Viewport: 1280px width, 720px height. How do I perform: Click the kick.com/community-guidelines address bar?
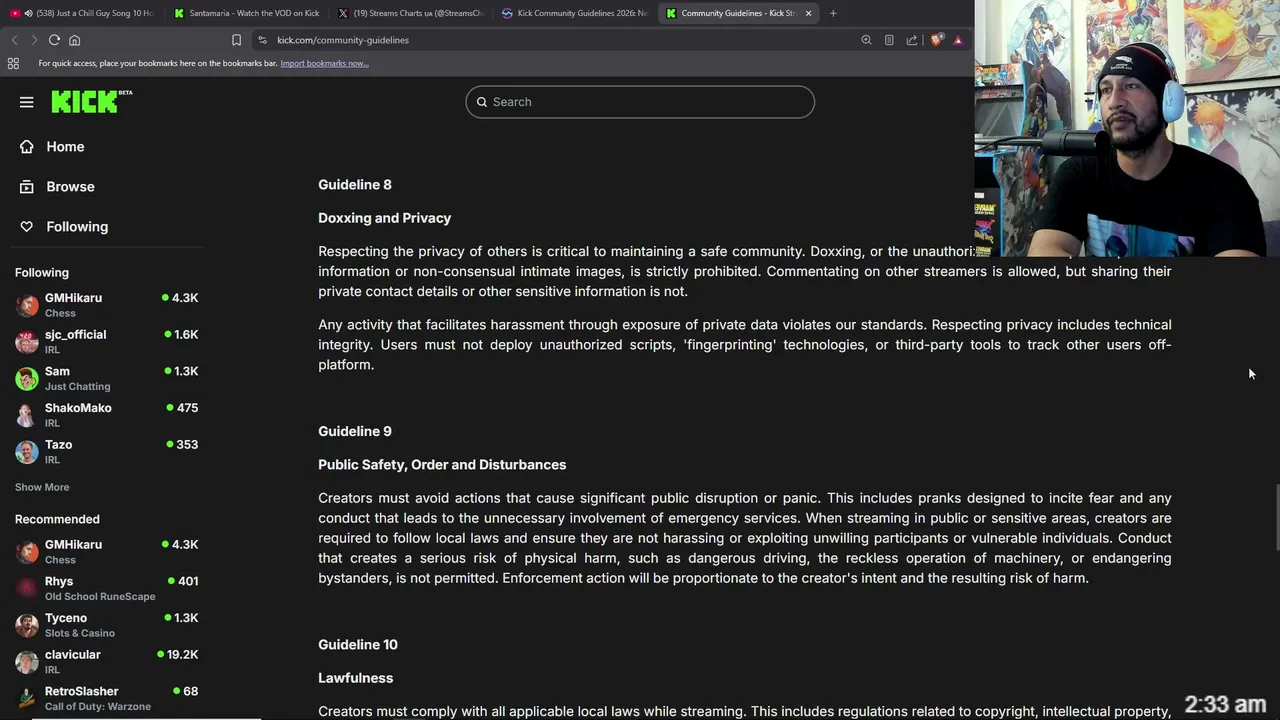[560, 40]
